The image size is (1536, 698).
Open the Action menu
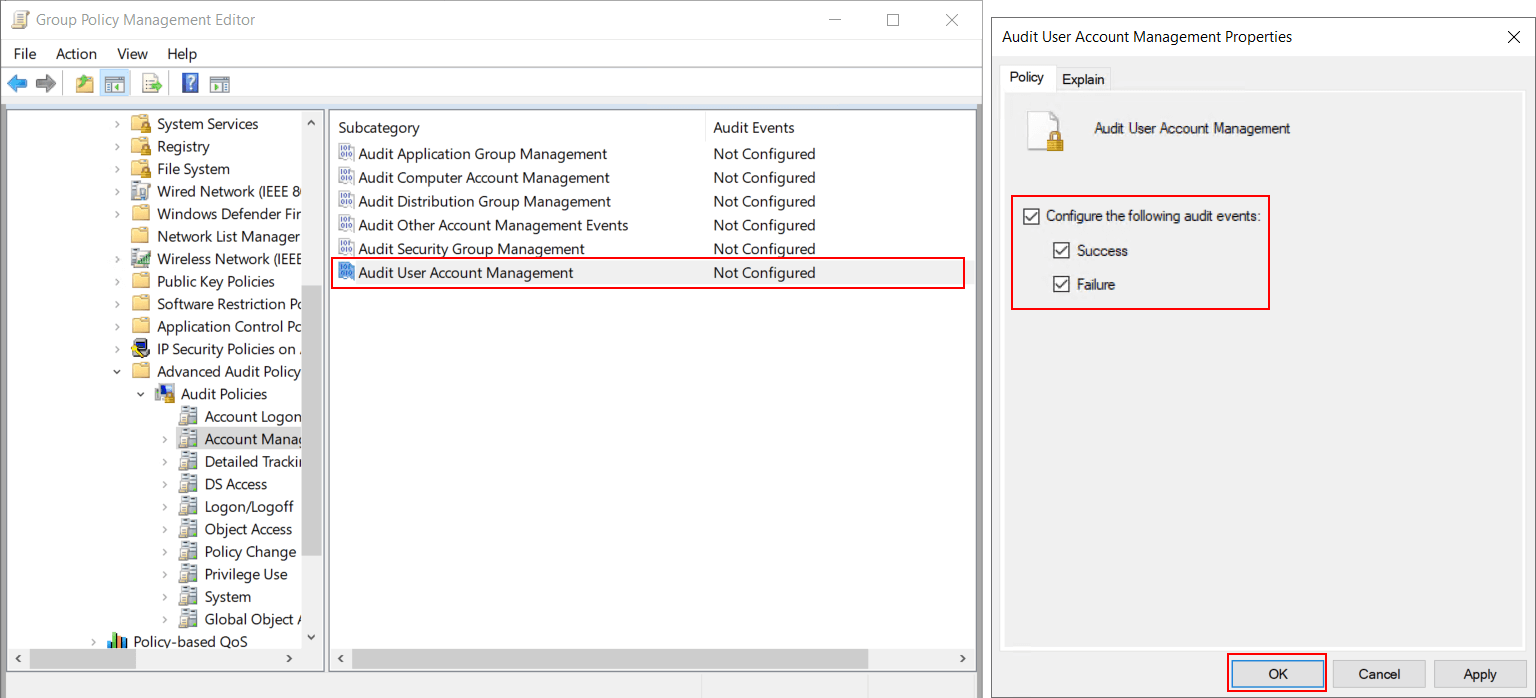coord(76,54)
